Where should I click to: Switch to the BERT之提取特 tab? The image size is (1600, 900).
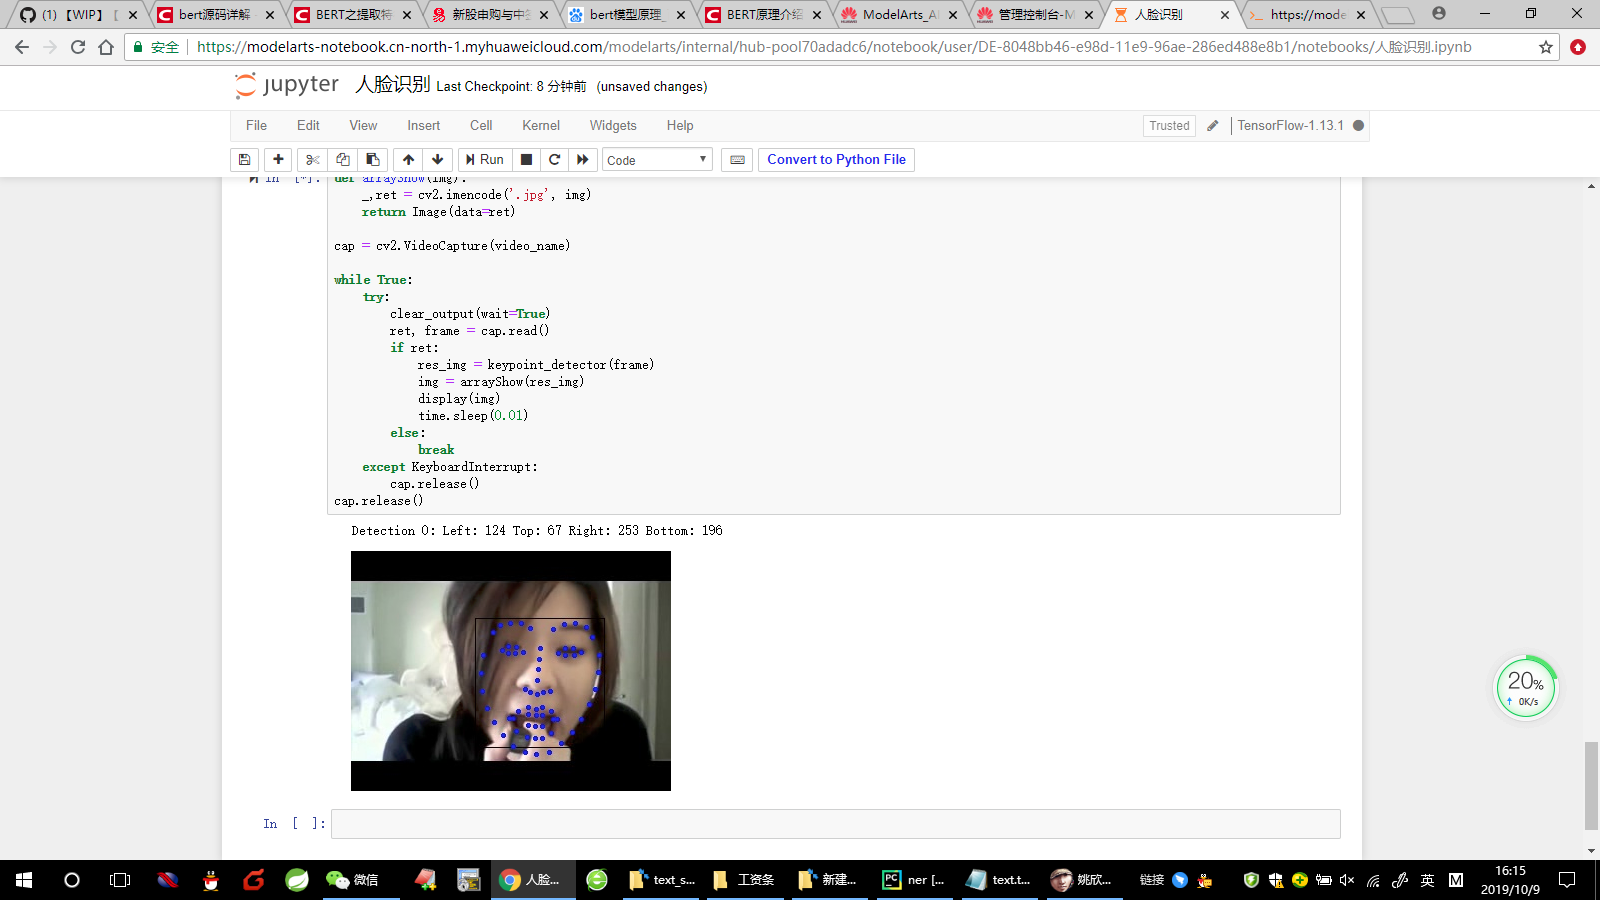pyautogui.click(x=352, y=15)
